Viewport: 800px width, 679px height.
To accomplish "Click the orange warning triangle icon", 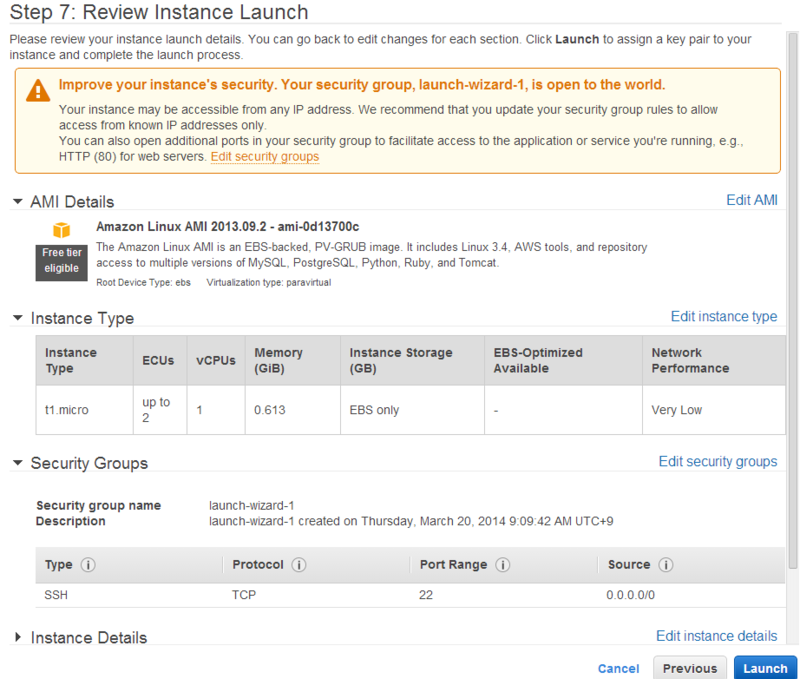I will (x=38, y=91).
